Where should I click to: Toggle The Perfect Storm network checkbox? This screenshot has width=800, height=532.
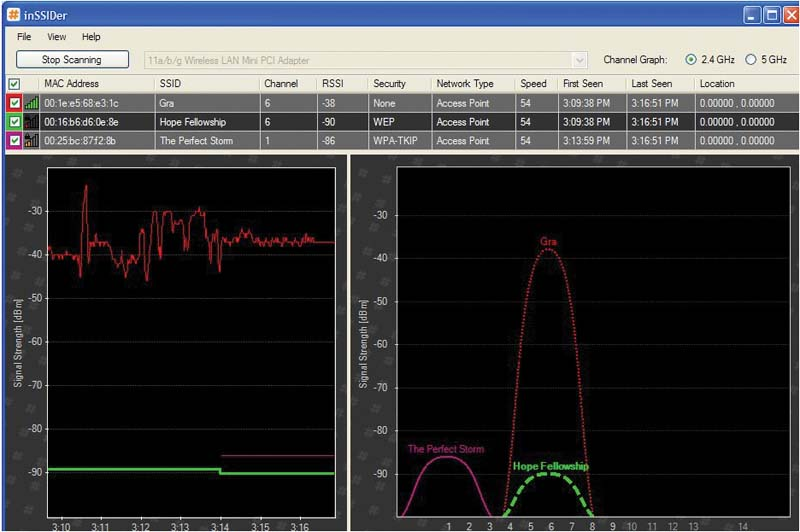point(14,140)
